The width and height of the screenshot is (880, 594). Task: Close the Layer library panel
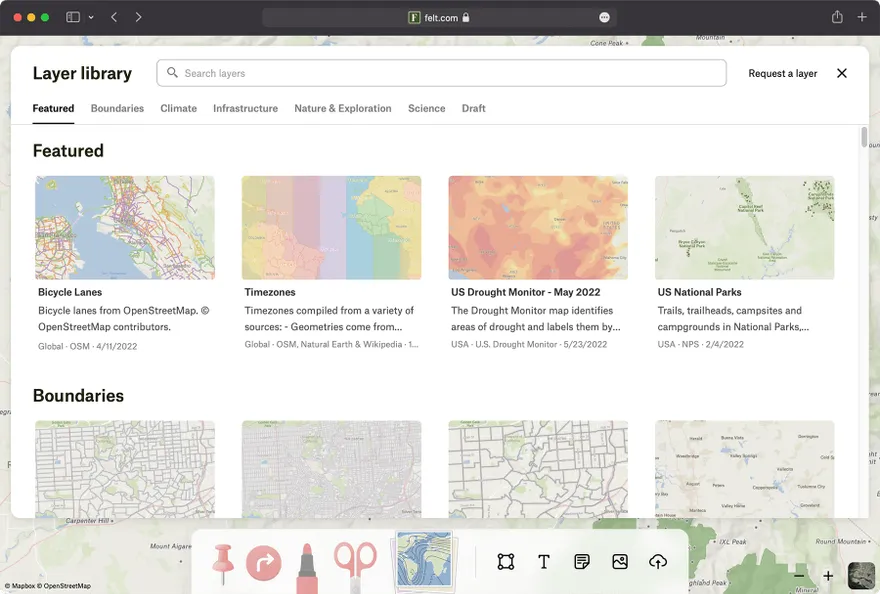tap(842, 73)
